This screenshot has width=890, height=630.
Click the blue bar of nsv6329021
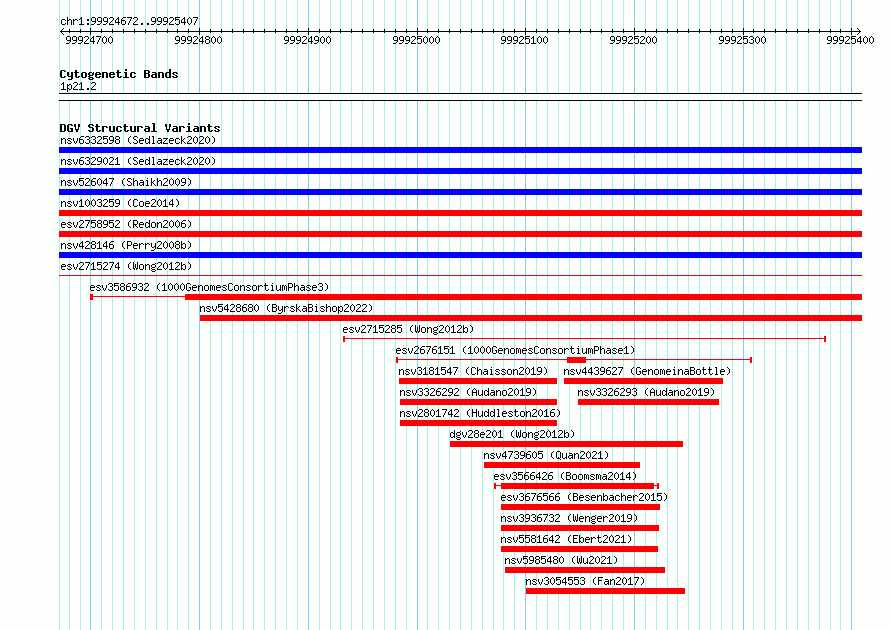[x=460, y=171]
